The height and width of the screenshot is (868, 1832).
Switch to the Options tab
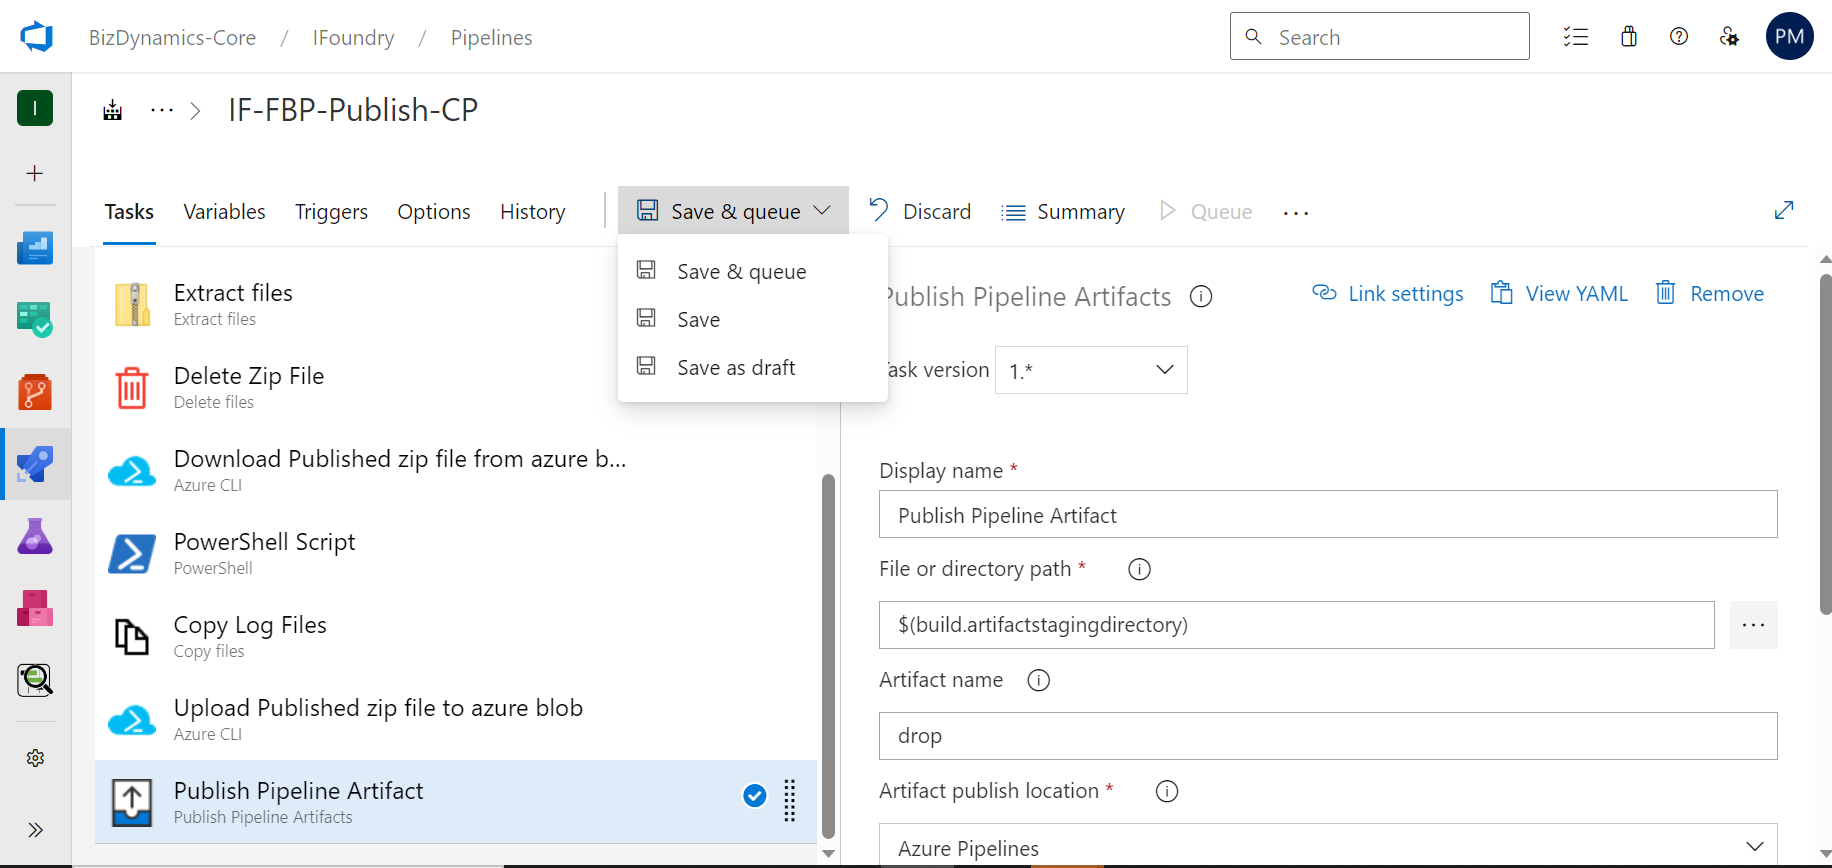tap(434, 212)
